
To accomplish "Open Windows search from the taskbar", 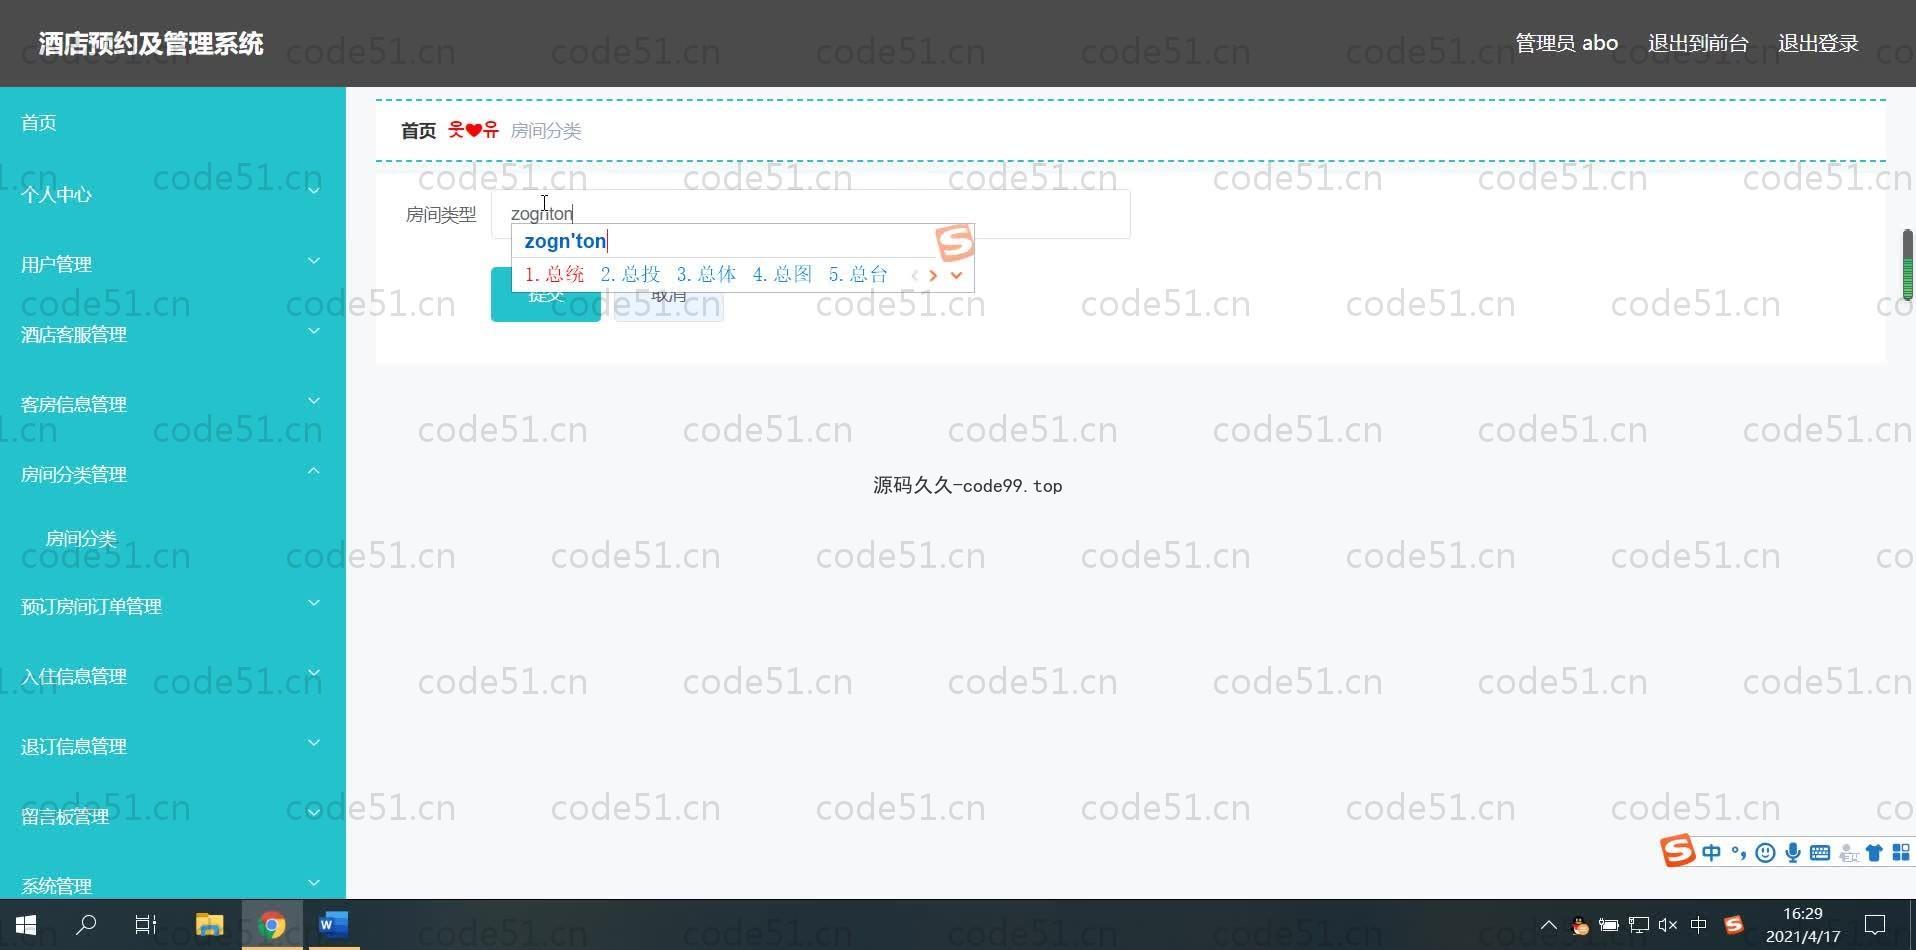I will (x=86, y=925).
